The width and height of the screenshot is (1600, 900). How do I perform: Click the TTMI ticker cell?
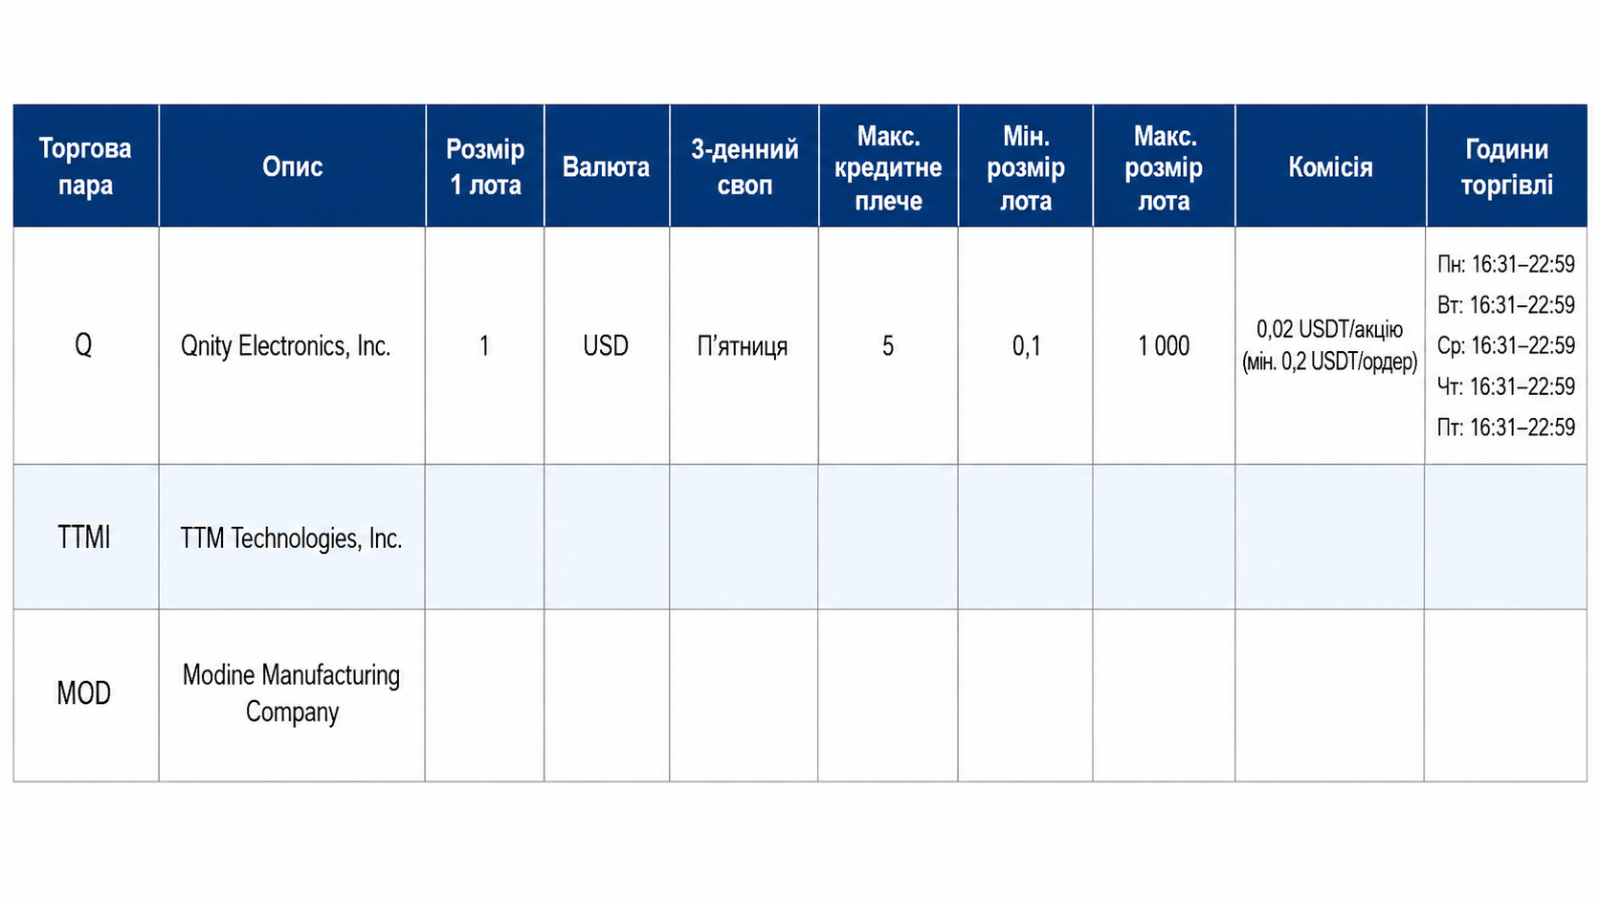[x=86, y=537]
